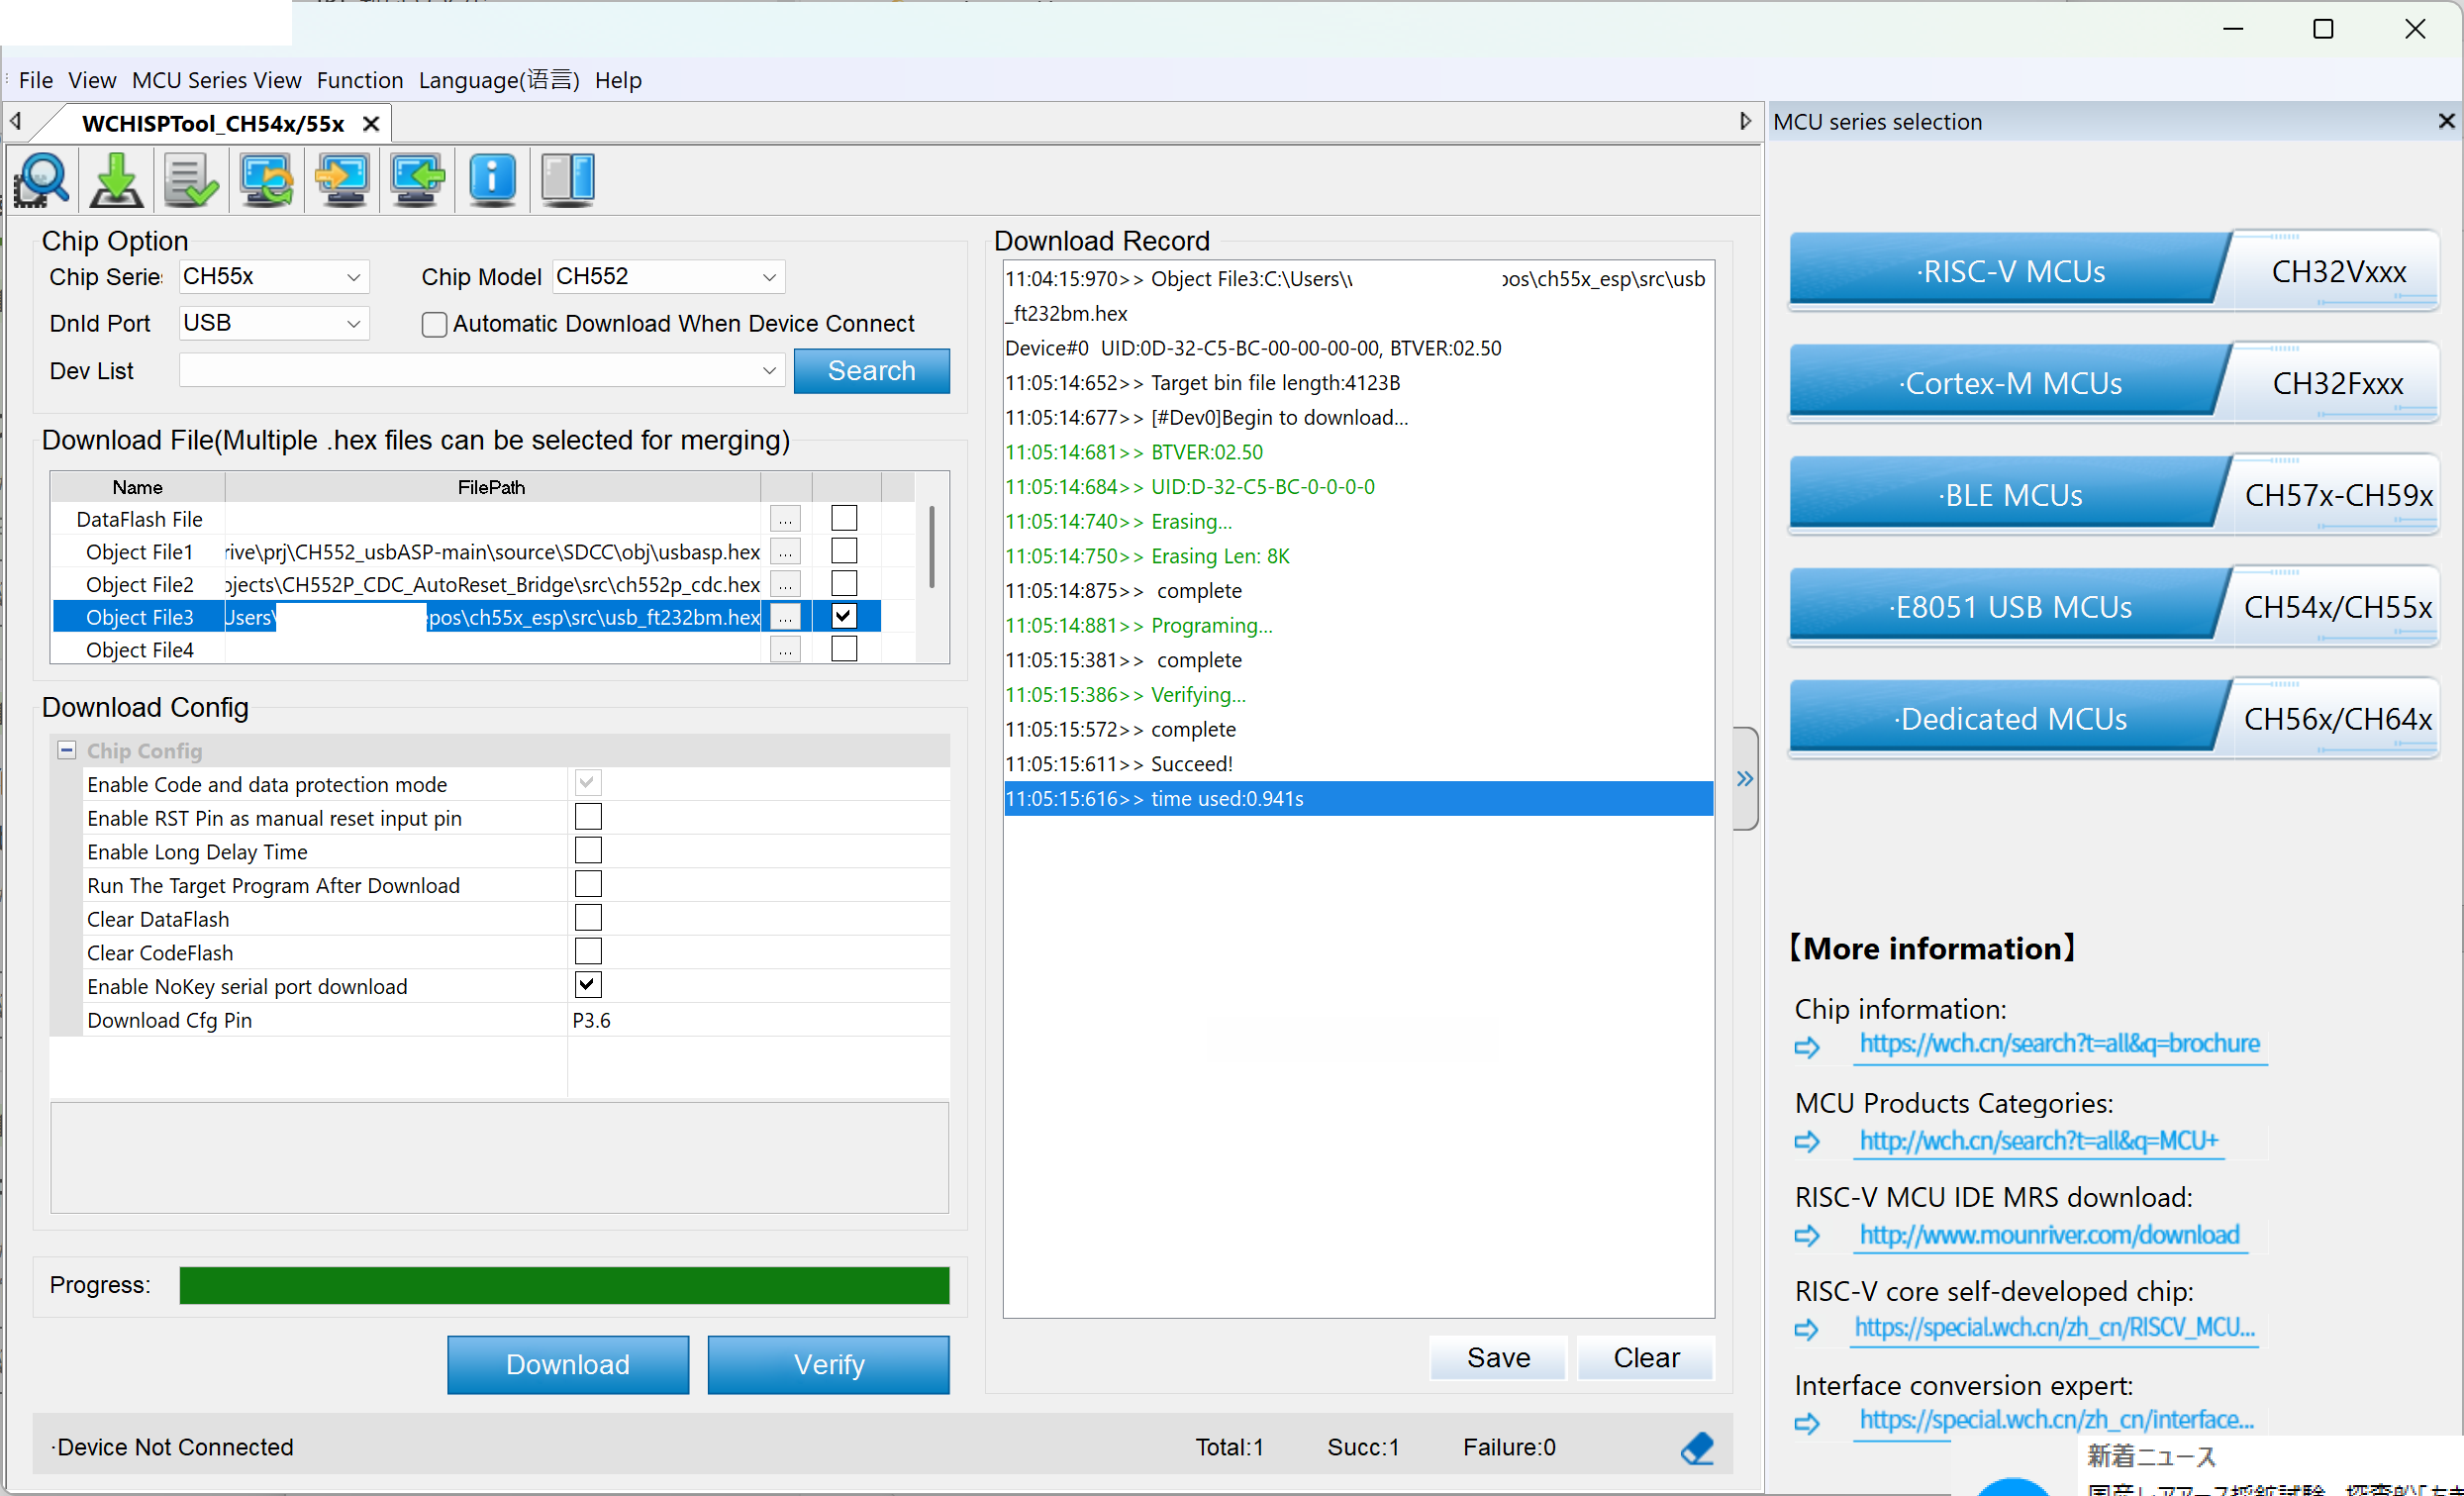Click the green download arrow toolbar icon

(x=117, y=180)
